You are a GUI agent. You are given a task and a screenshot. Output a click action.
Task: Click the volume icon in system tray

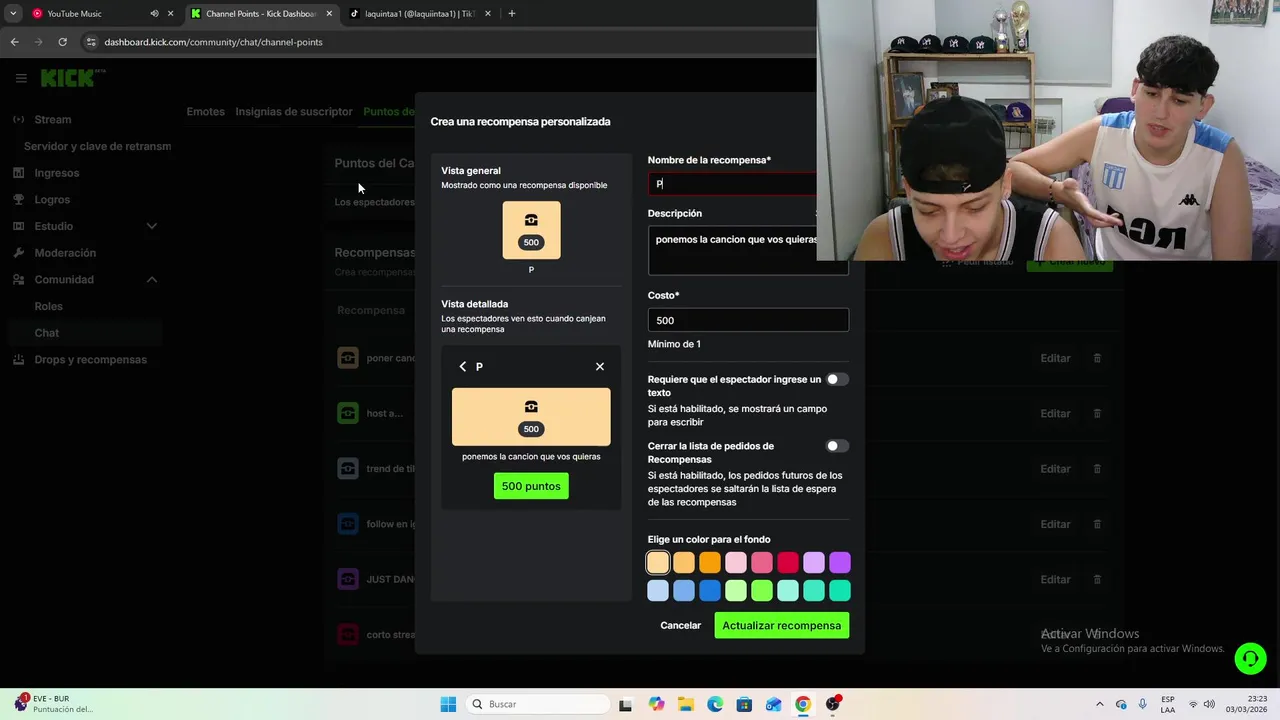(x=1209, y=704)
